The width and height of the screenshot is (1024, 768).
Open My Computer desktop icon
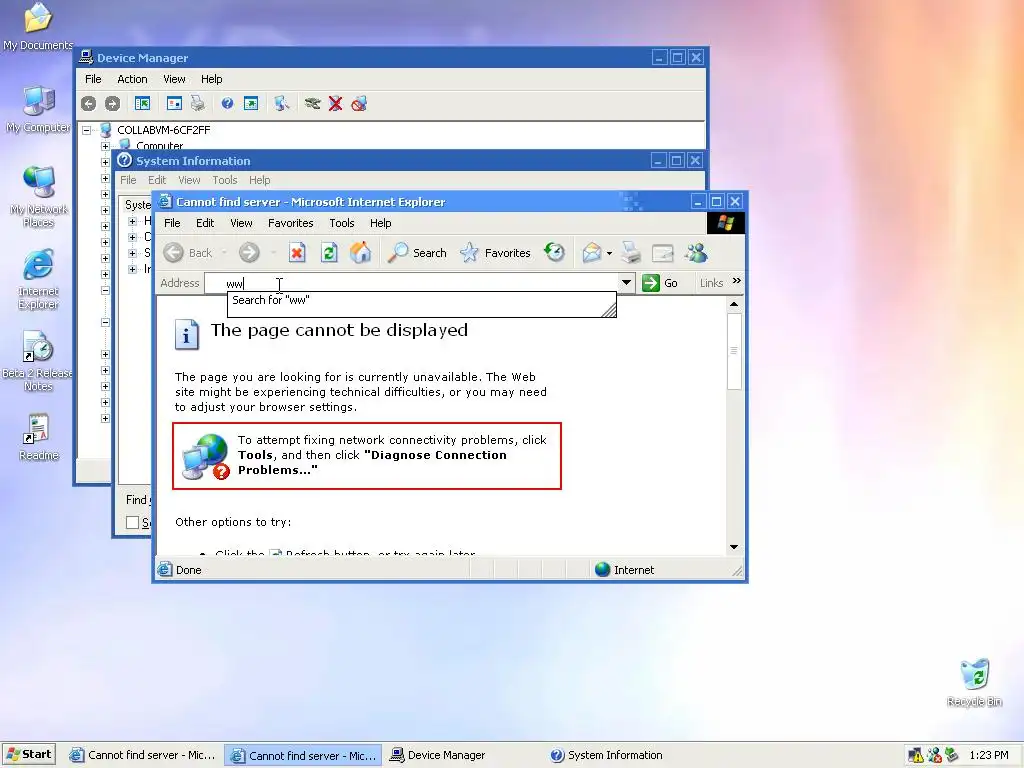coord(38,109)
